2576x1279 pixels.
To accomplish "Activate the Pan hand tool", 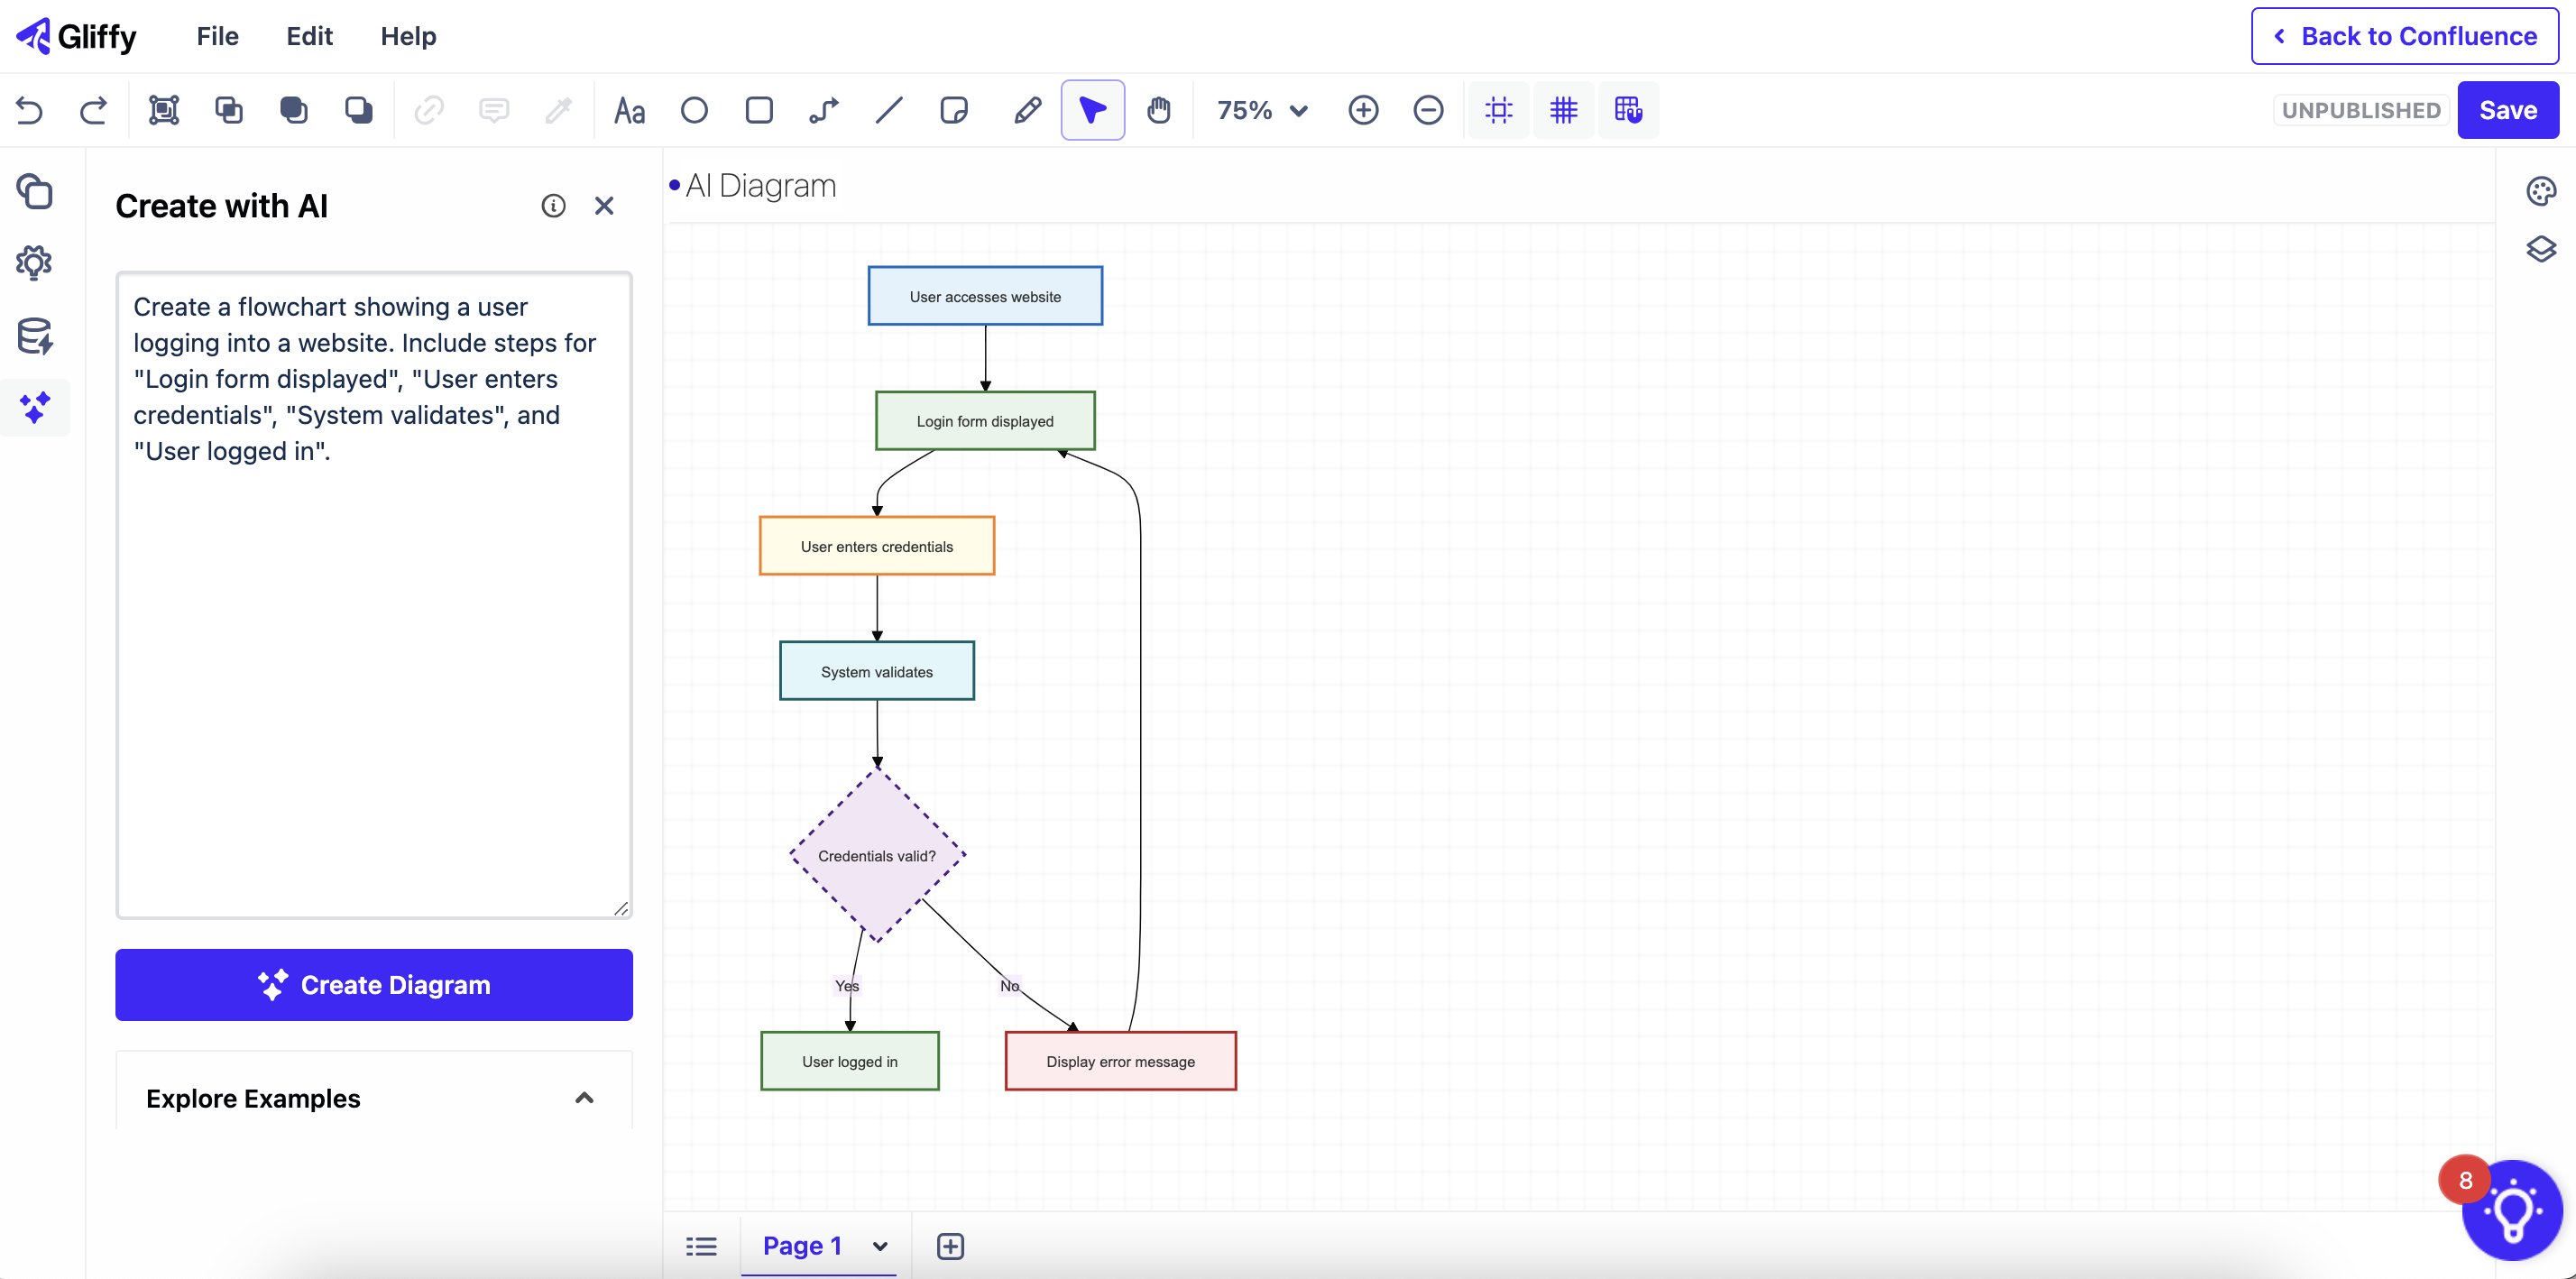I will click(x=1159, y=110).
